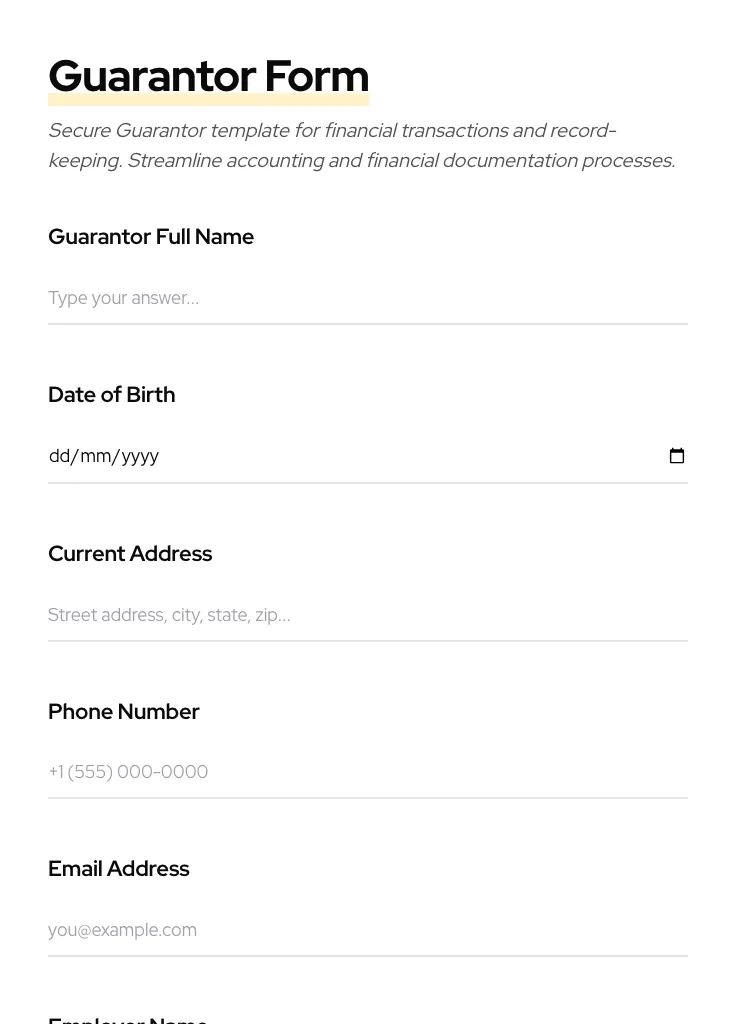Click the "Phone Number" label
The image size is (736, 1024).
[124, 712]
